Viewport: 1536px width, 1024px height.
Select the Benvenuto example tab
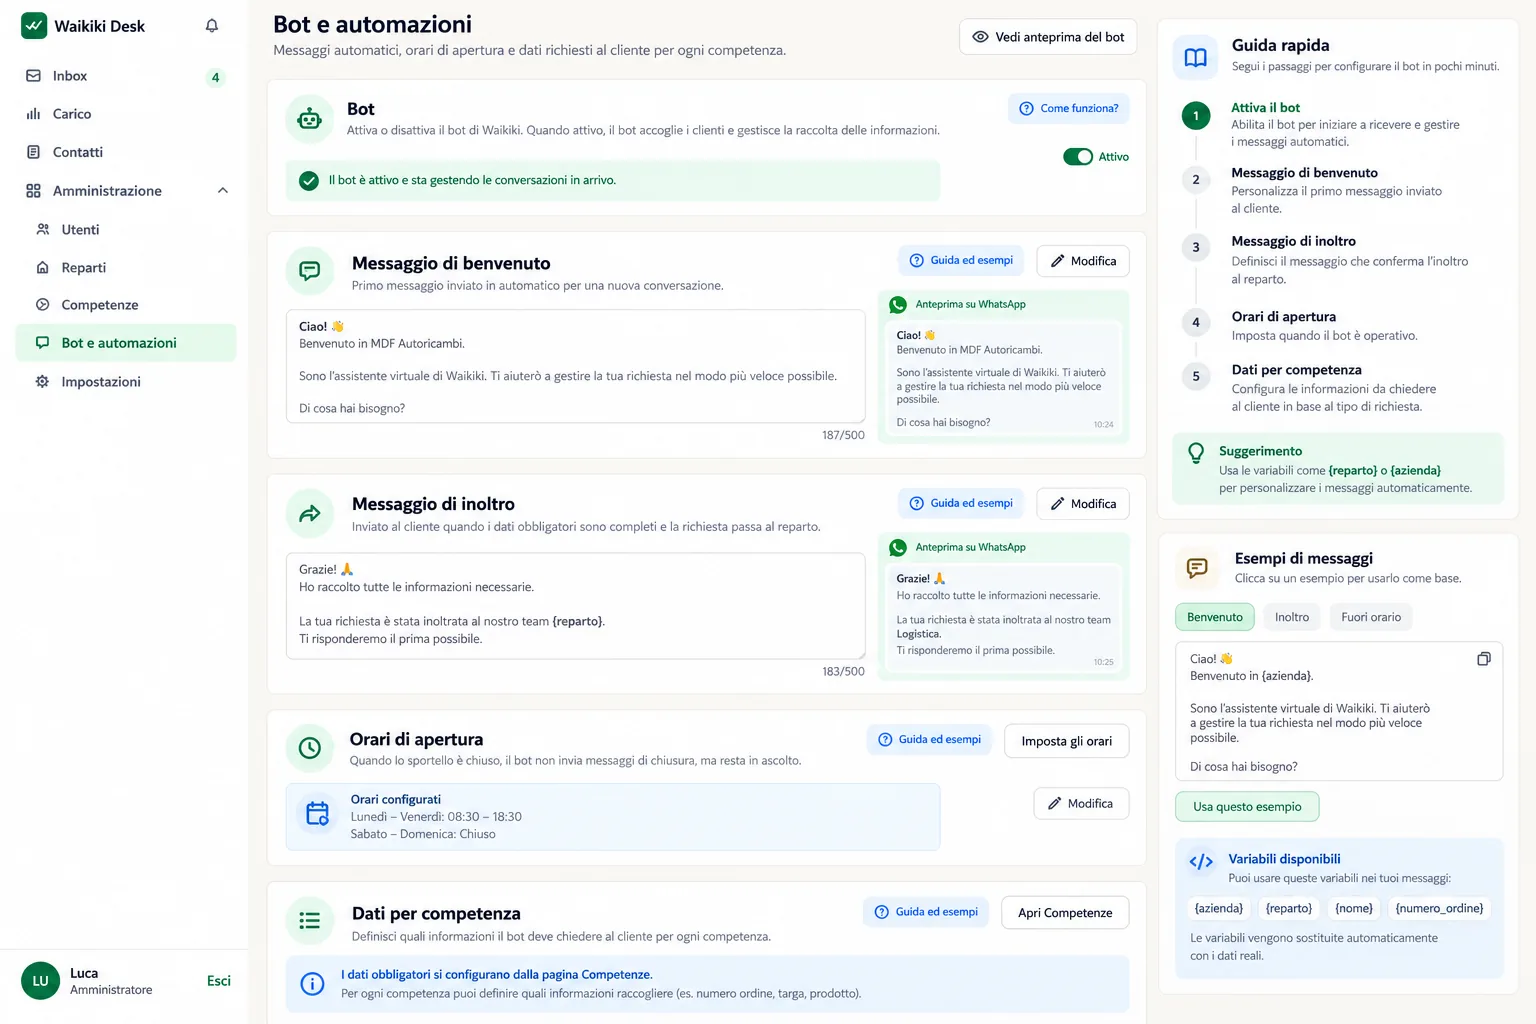(x=1215, y=617)
